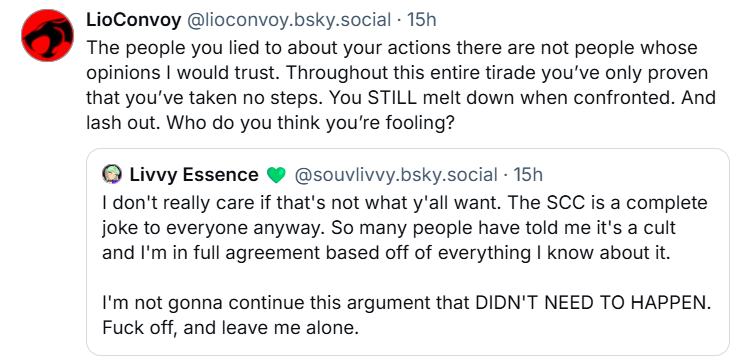The height and width of the screenshot is (361, 742).
Task: Open the @lioconvoy.bsky.social handle link
Action: tap(289, 20)
